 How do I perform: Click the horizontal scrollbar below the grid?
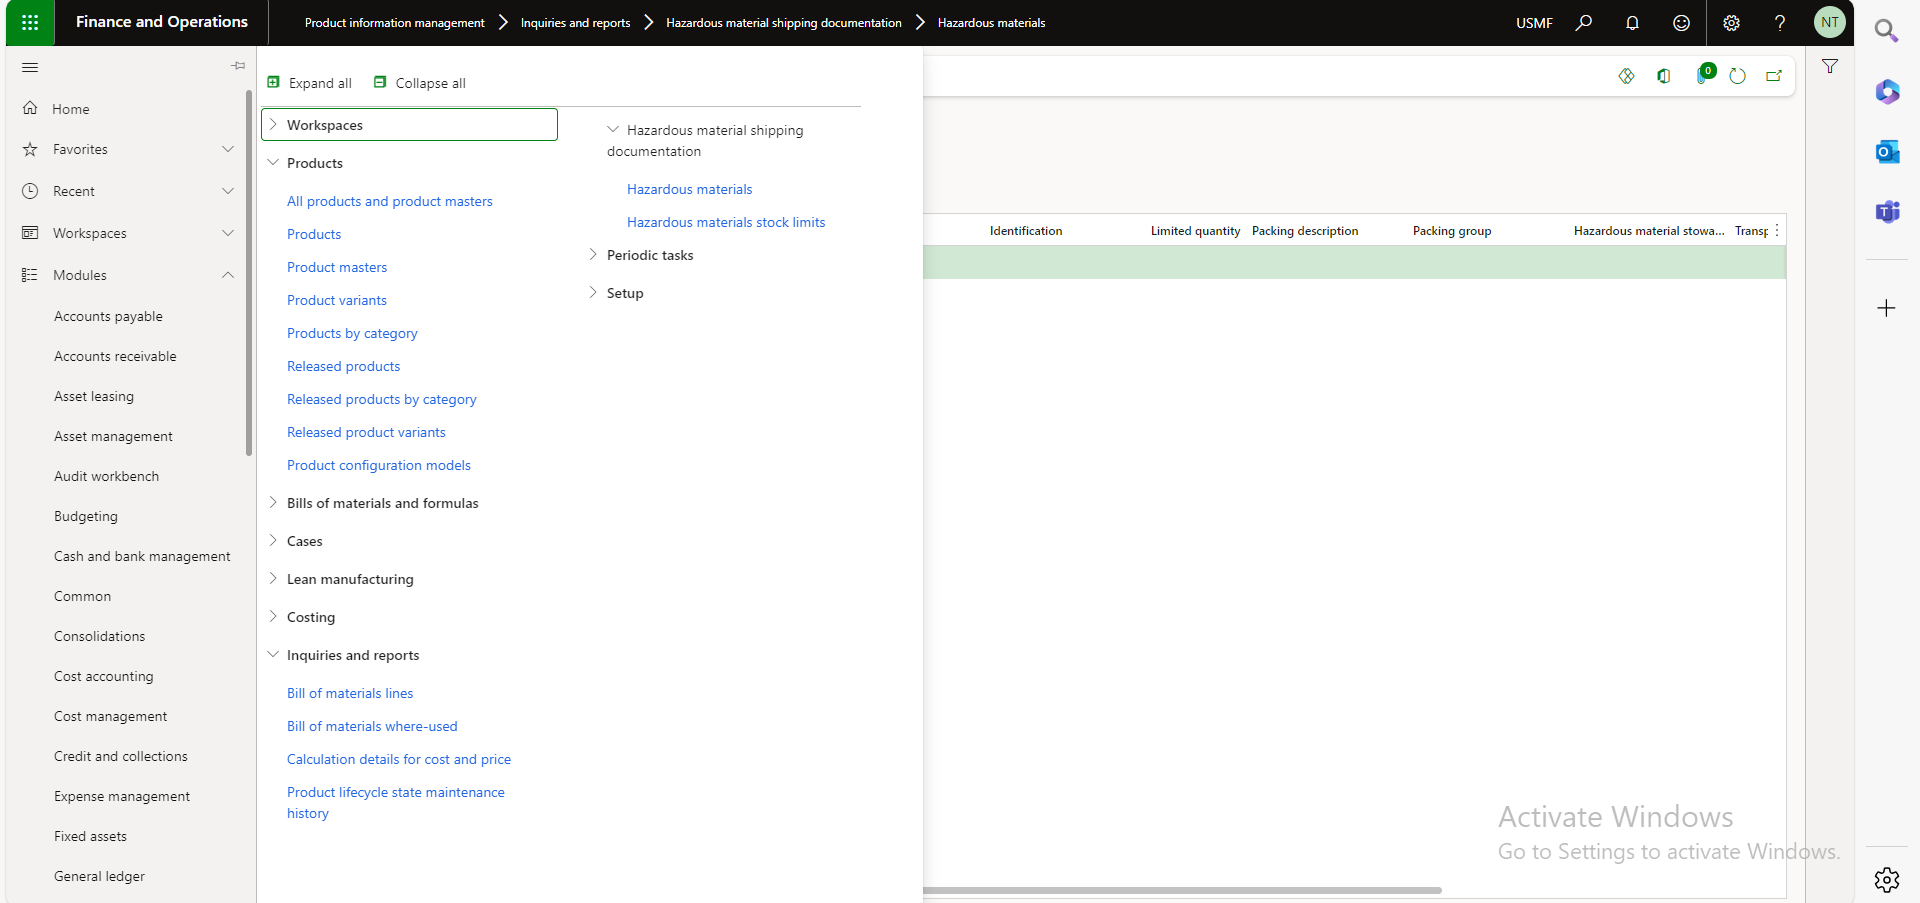(x=1182, y=890)
